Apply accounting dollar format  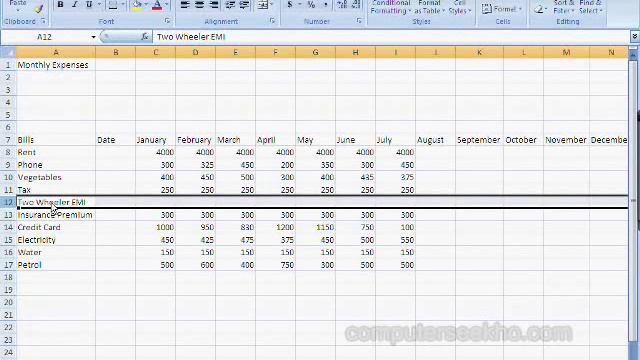[x=290, y=5]
